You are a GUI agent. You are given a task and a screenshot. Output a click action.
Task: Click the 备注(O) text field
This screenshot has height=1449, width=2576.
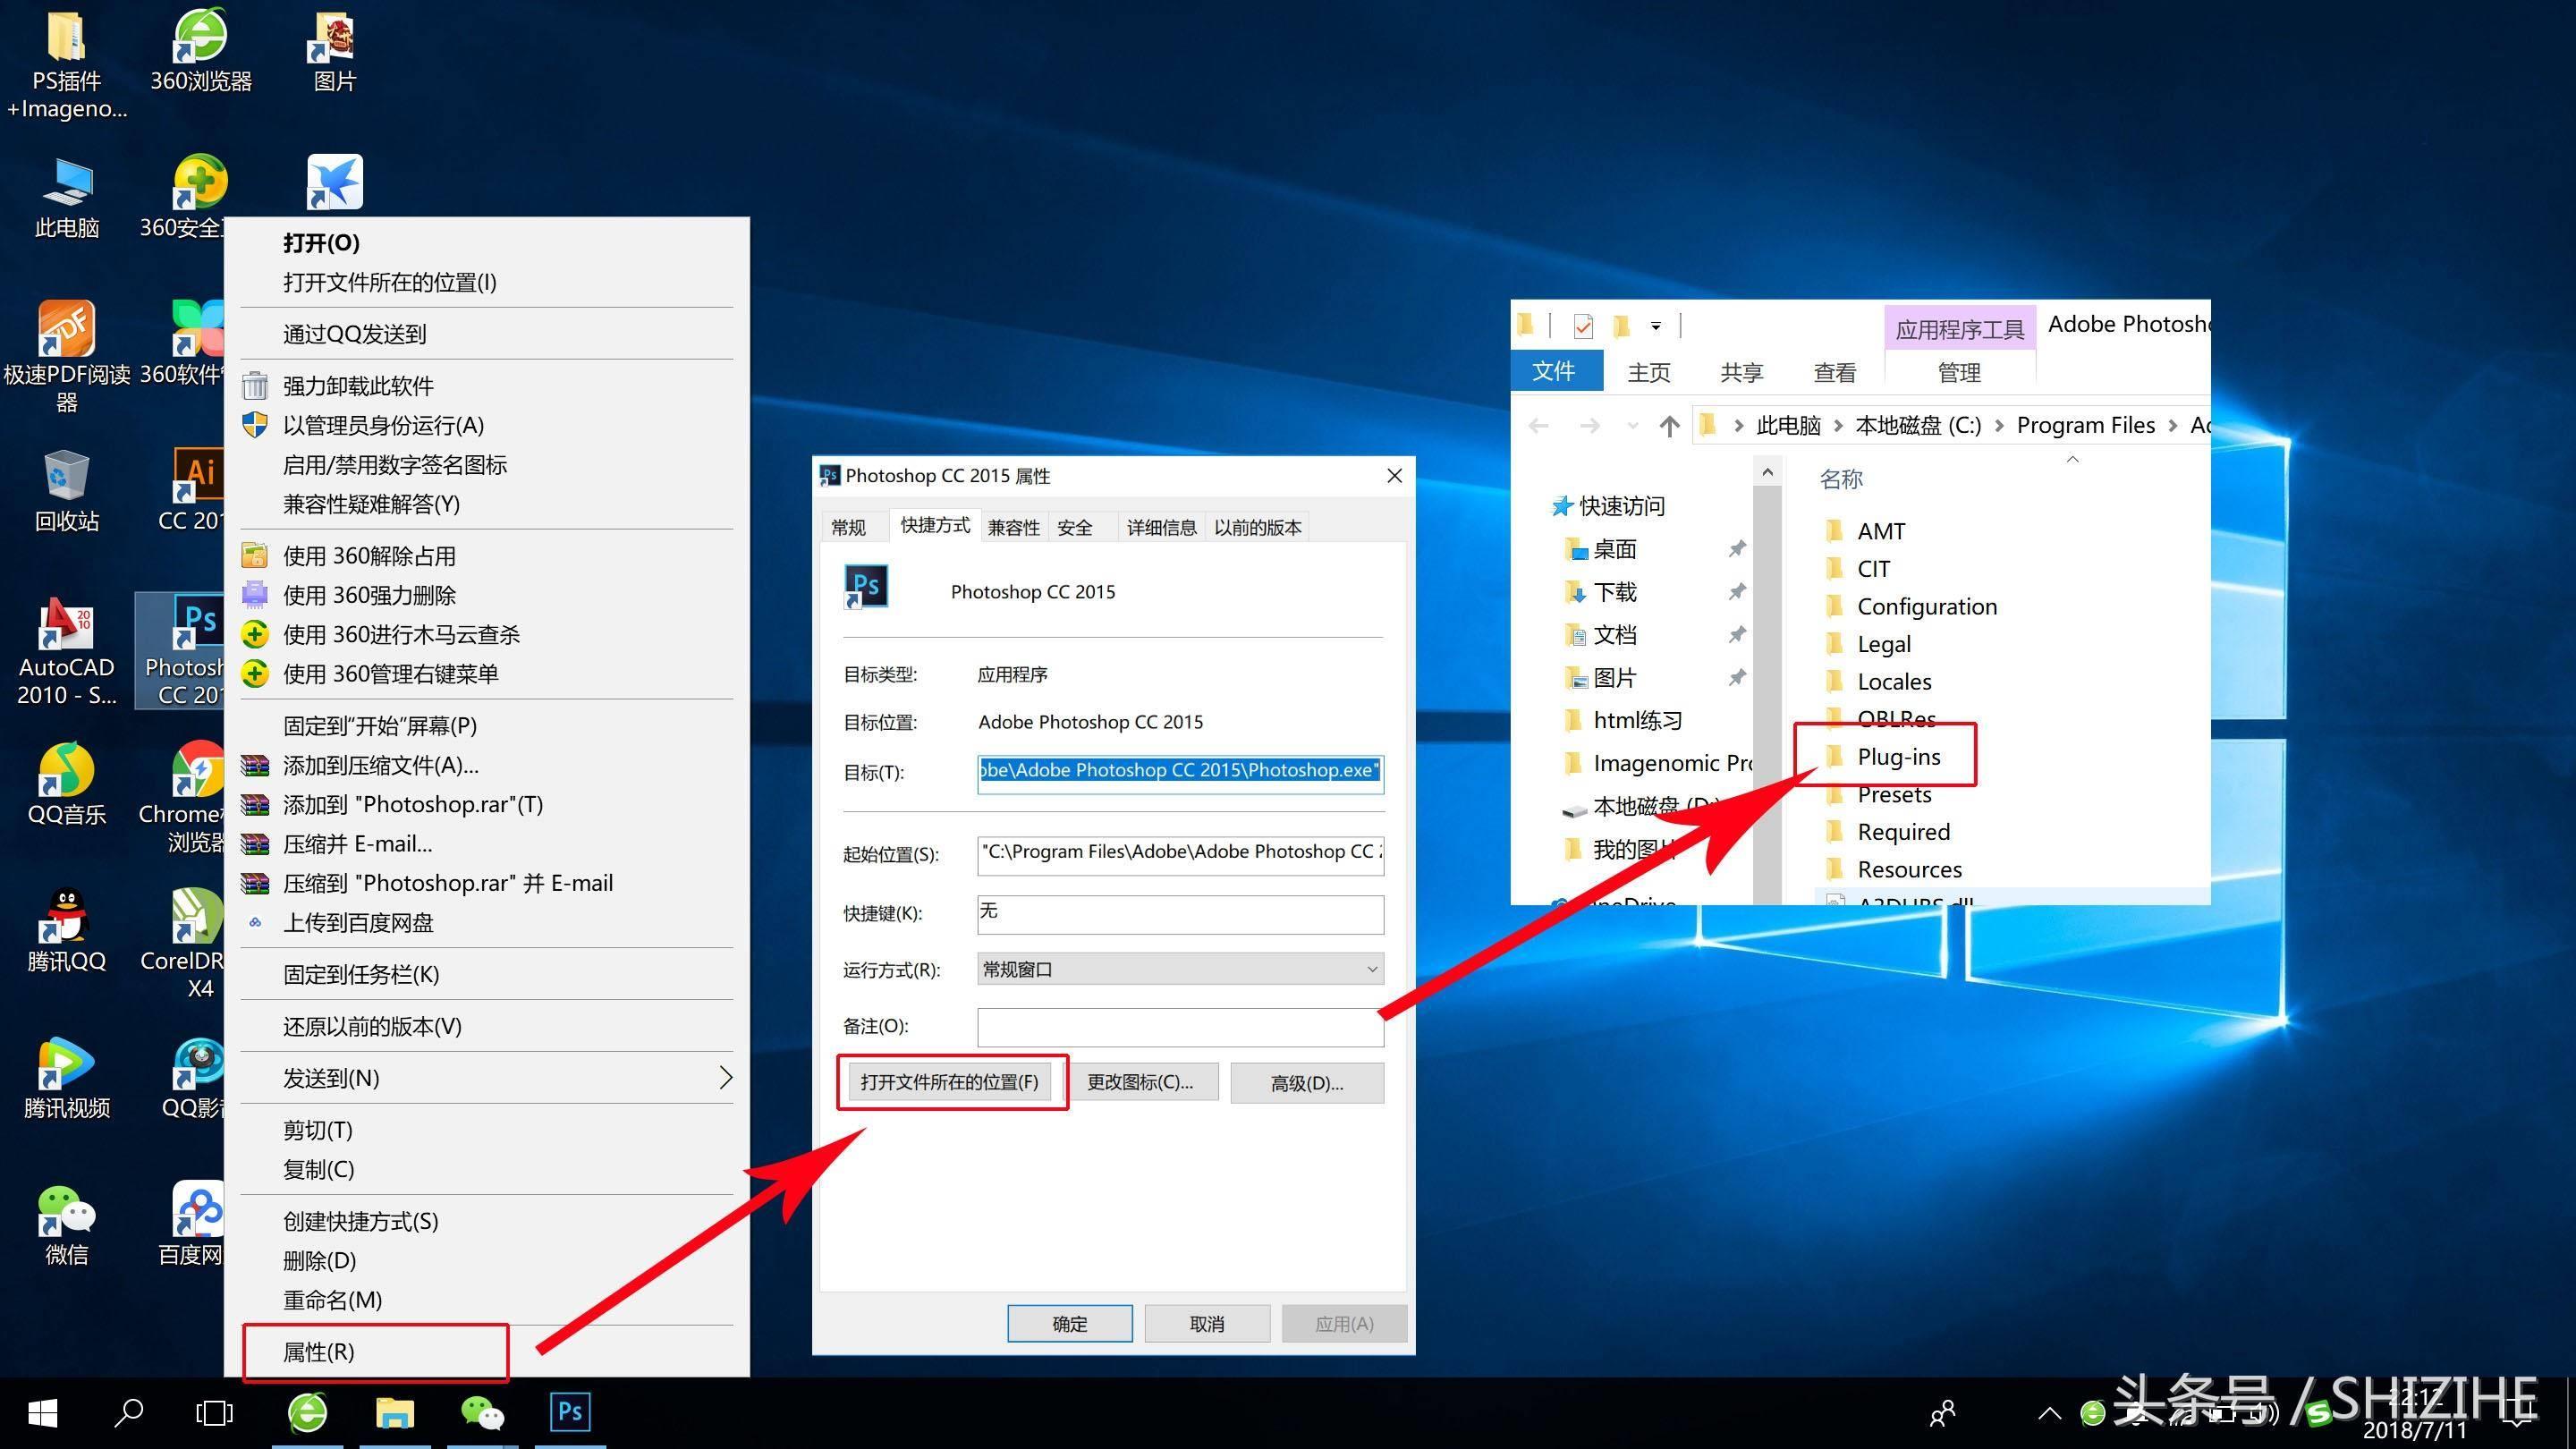(x=1181, y=1026)
